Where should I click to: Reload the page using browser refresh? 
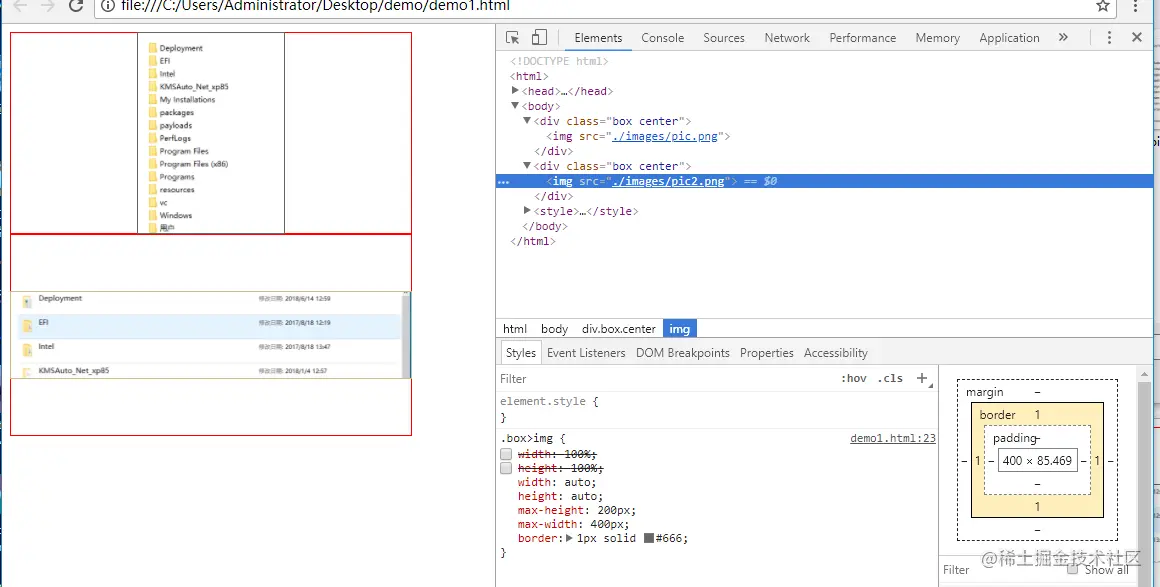tap(75, 6)
